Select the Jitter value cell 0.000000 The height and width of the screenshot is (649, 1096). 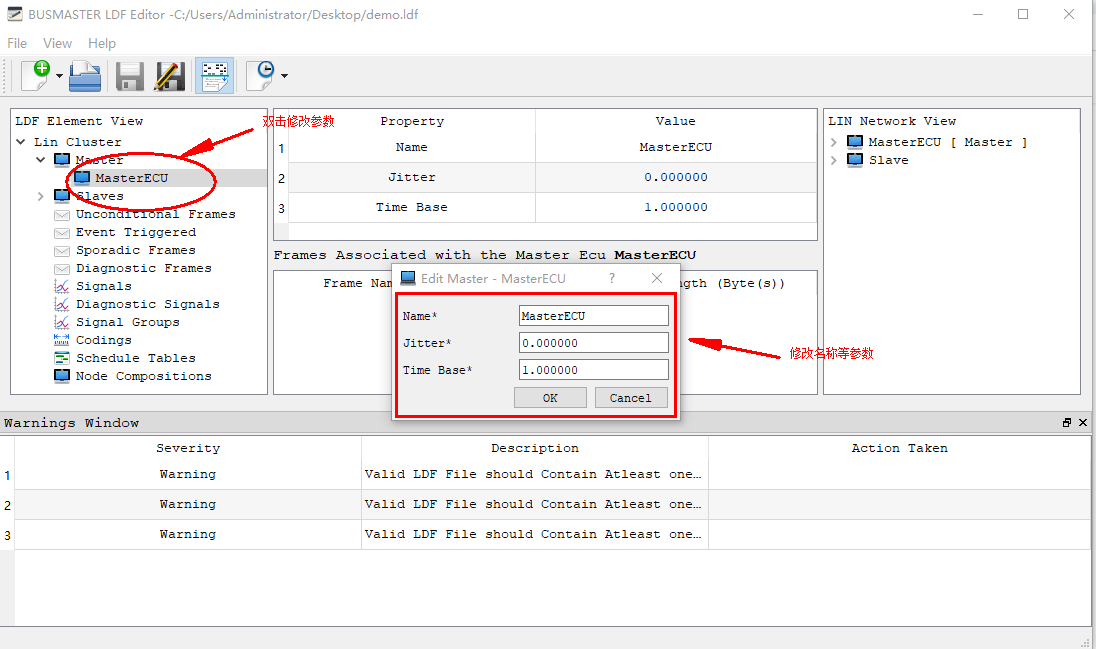(x=676, y=178)
